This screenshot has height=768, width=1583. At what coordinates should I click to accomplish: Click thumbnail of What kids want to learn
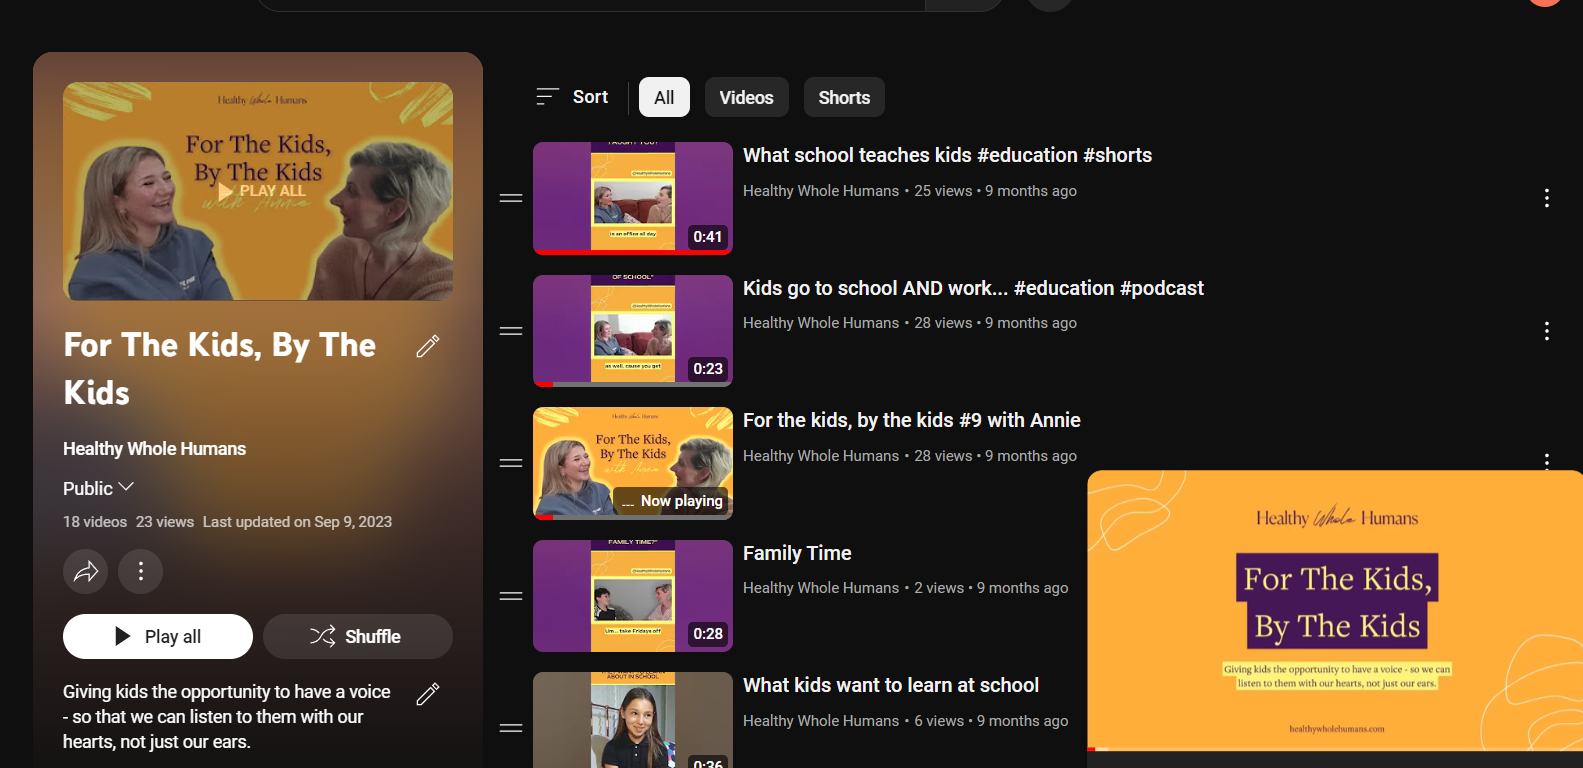pyautogui.click(x=633, y=720)
